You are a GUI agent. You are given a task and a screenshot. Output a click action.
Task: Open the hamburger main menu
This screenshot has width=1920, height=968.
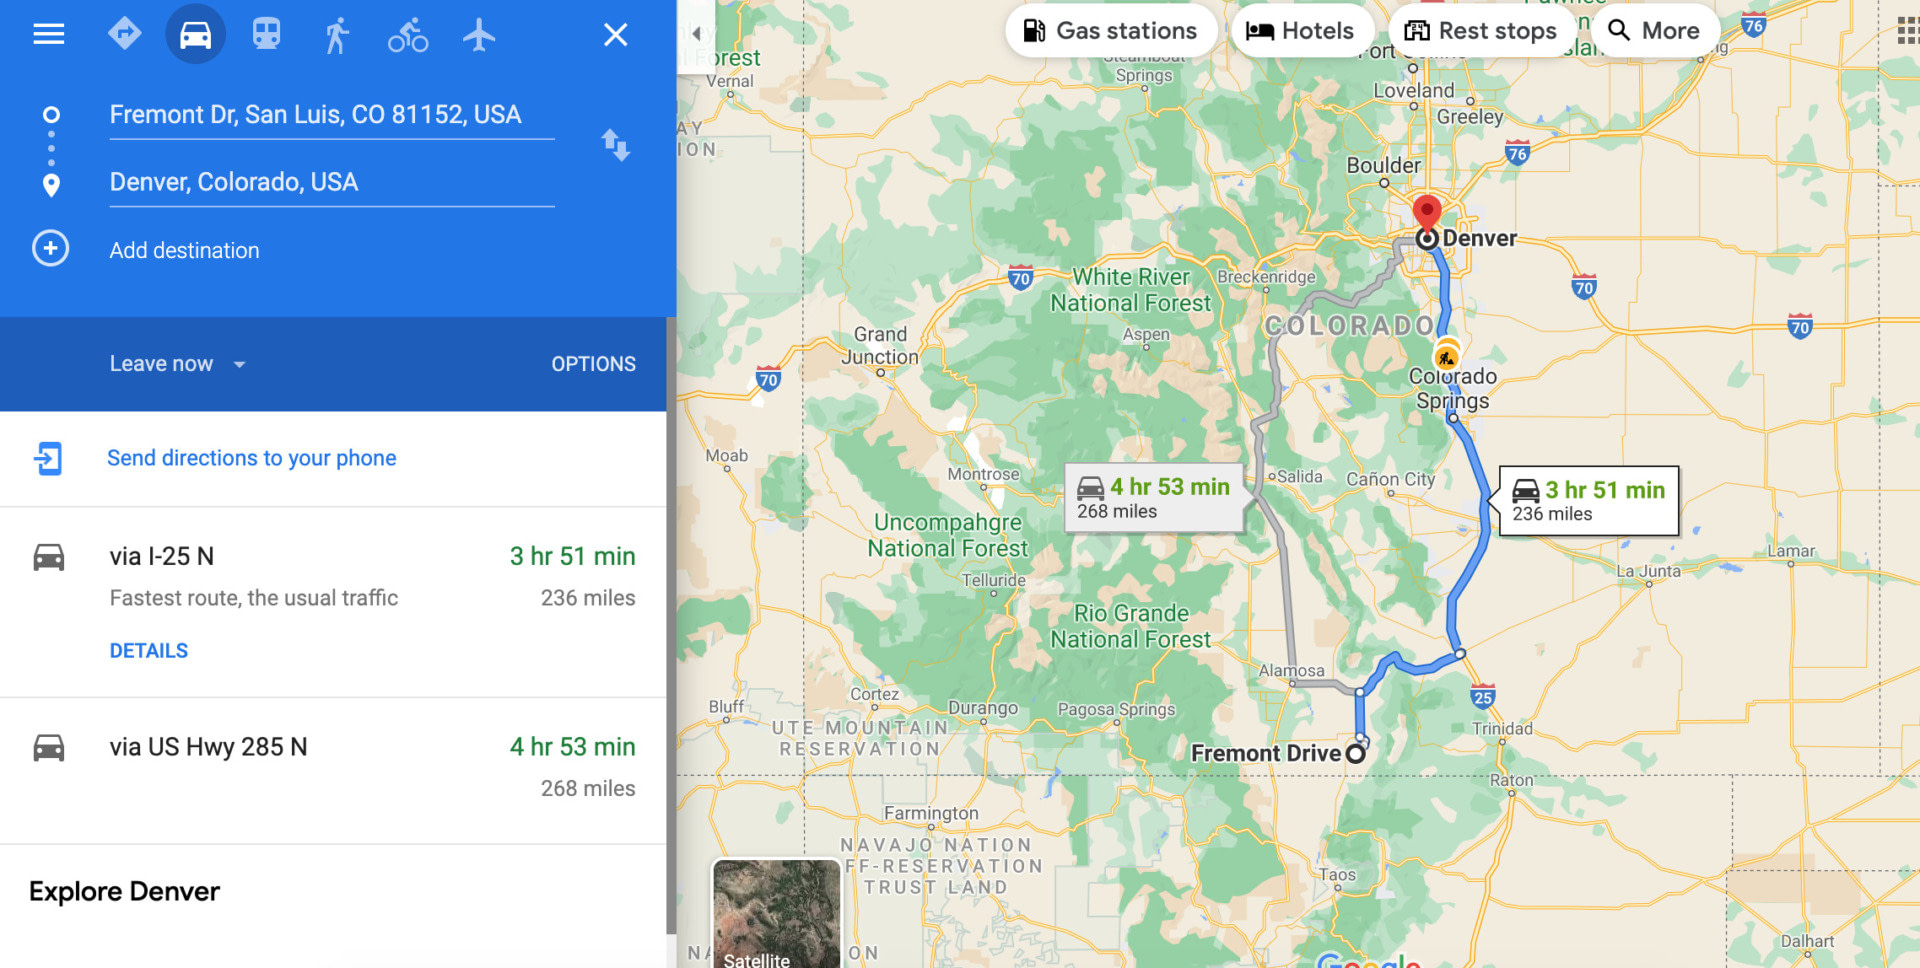click(x=48, y=34)
